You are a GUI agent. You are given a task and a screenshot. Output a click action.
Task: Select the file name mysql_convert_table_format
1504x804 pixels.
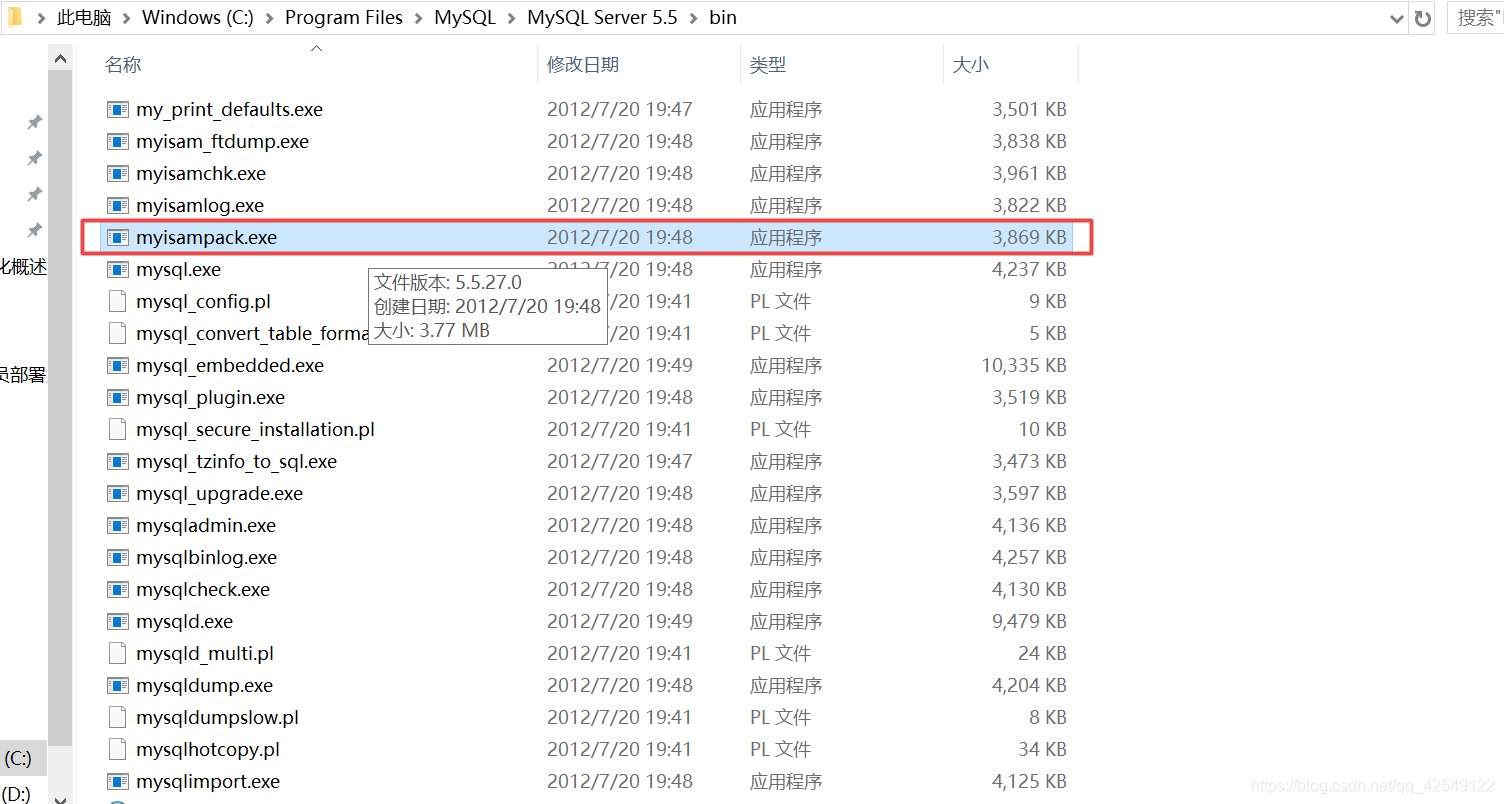[252, 334]
